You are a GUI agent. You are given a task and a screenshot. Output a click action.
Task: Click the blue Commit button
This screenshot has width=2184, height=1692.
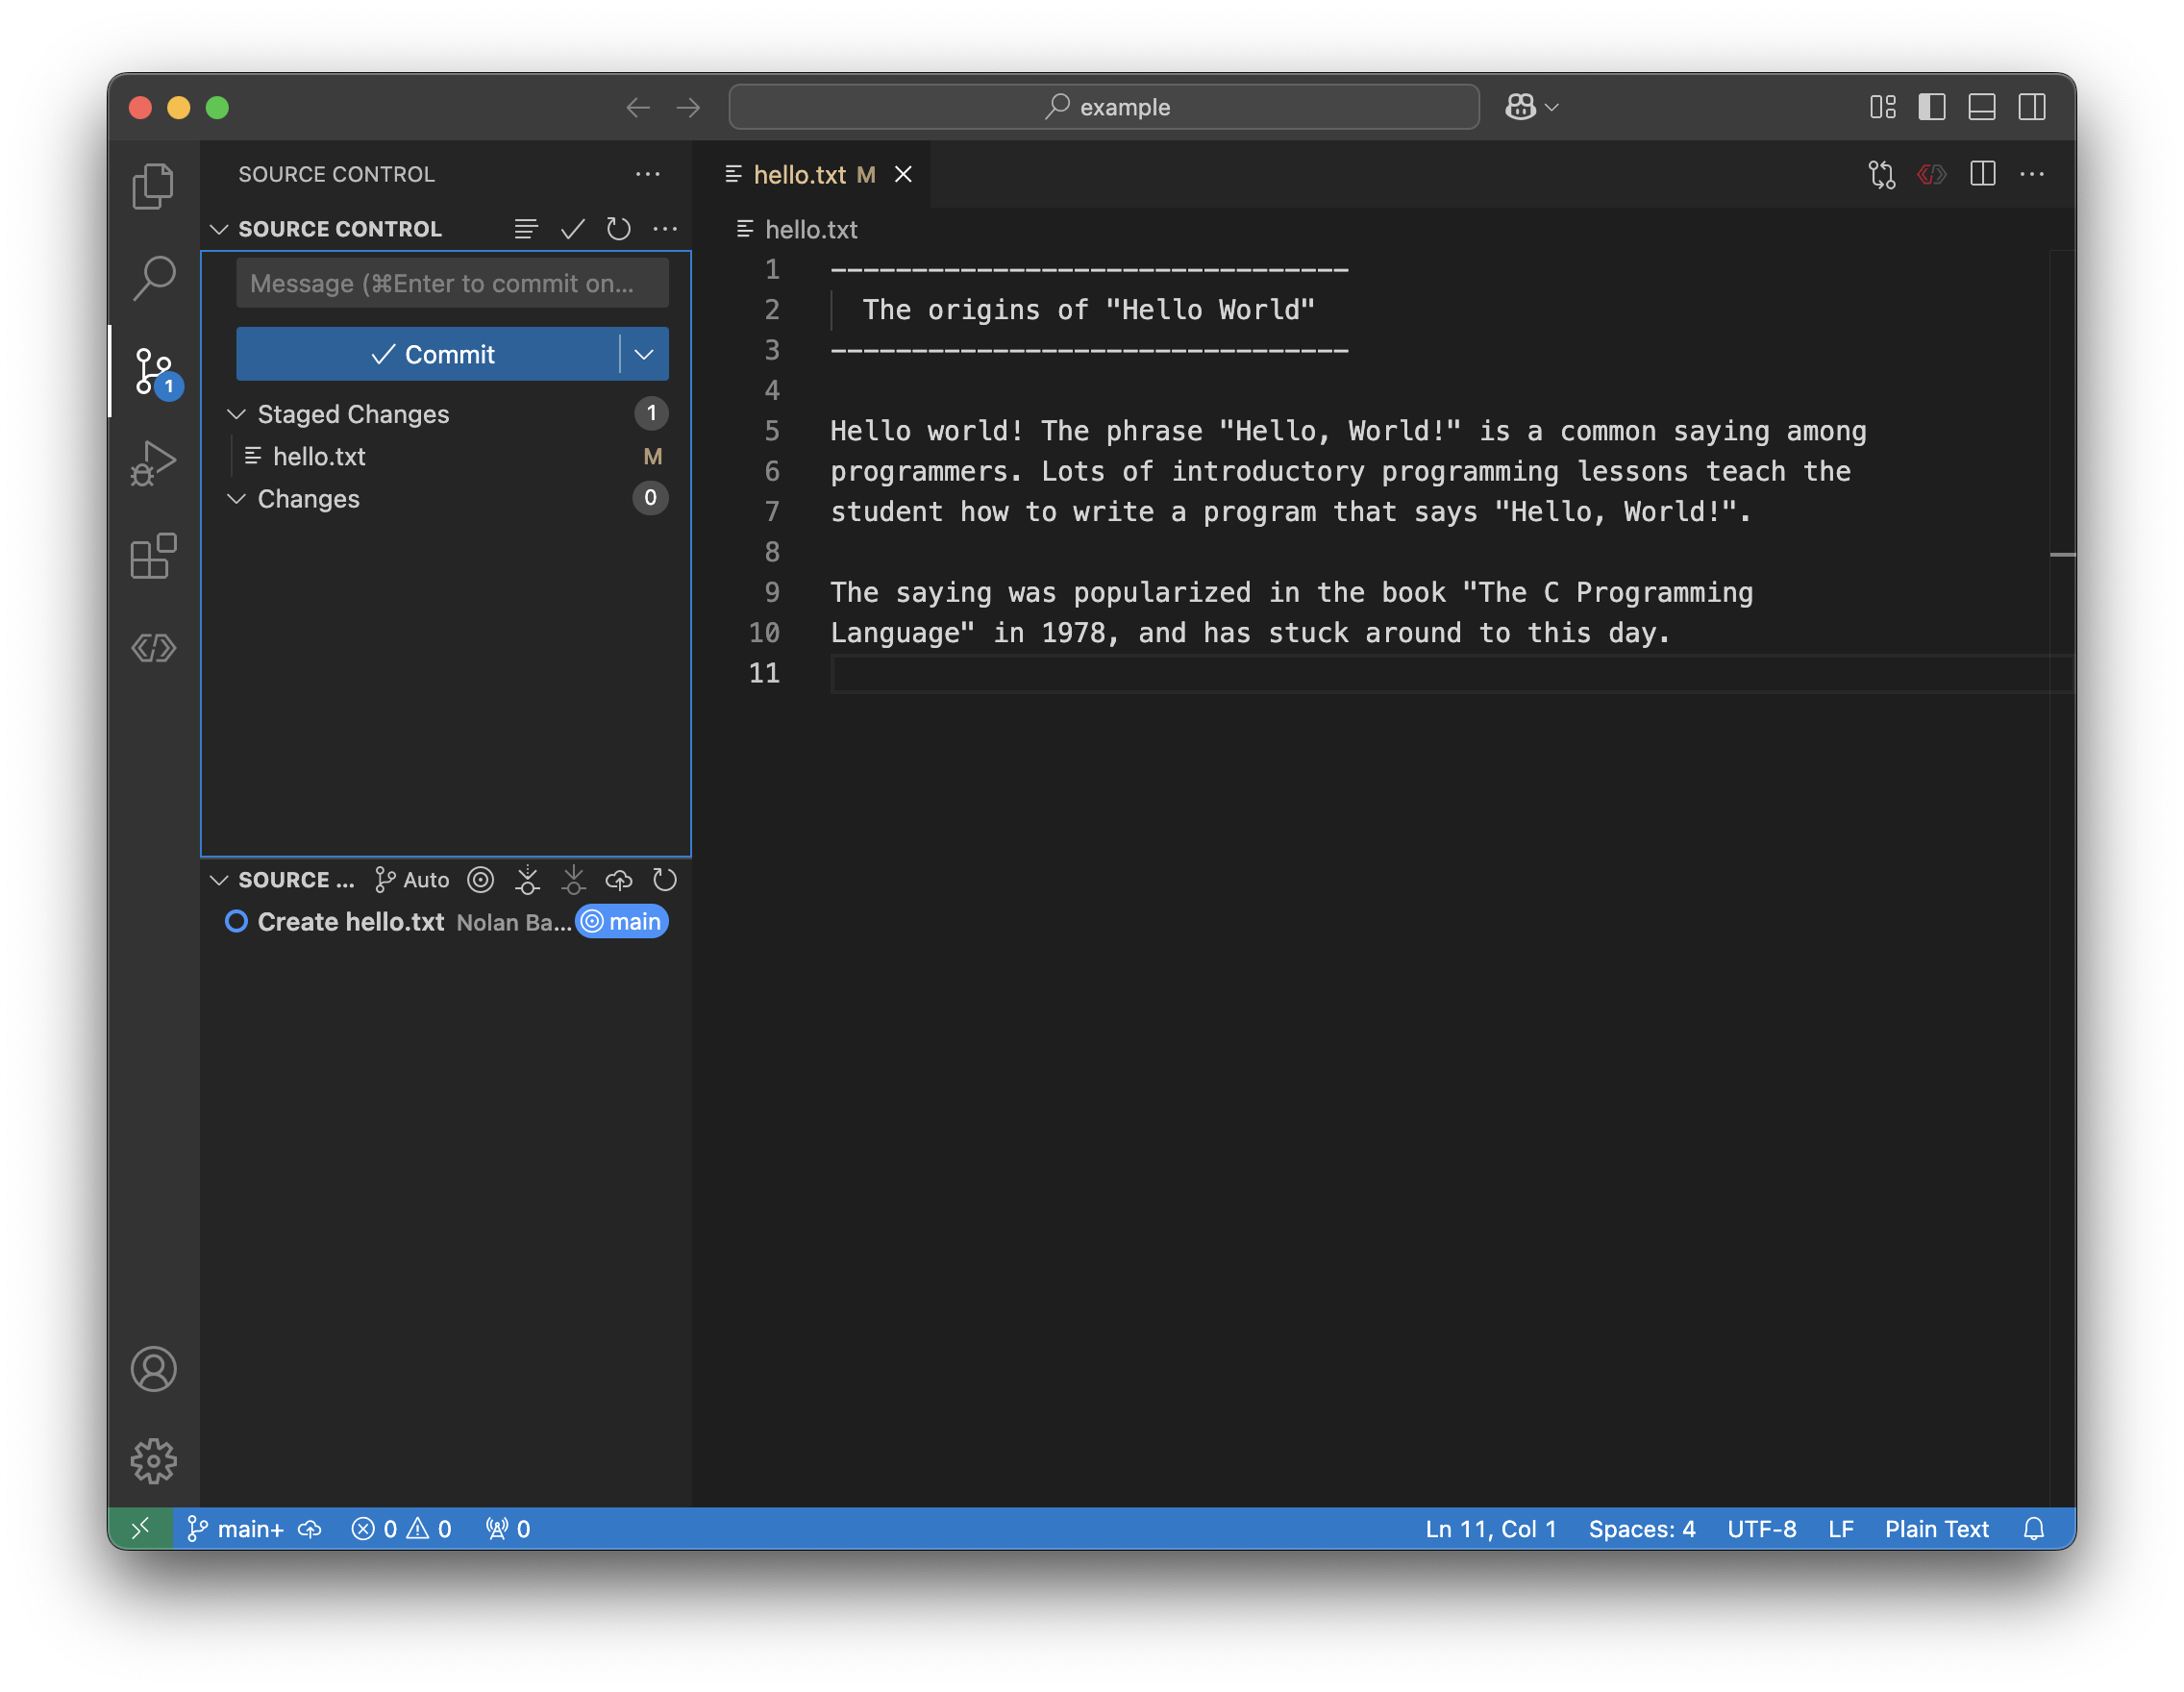click(x=428, y=354)
